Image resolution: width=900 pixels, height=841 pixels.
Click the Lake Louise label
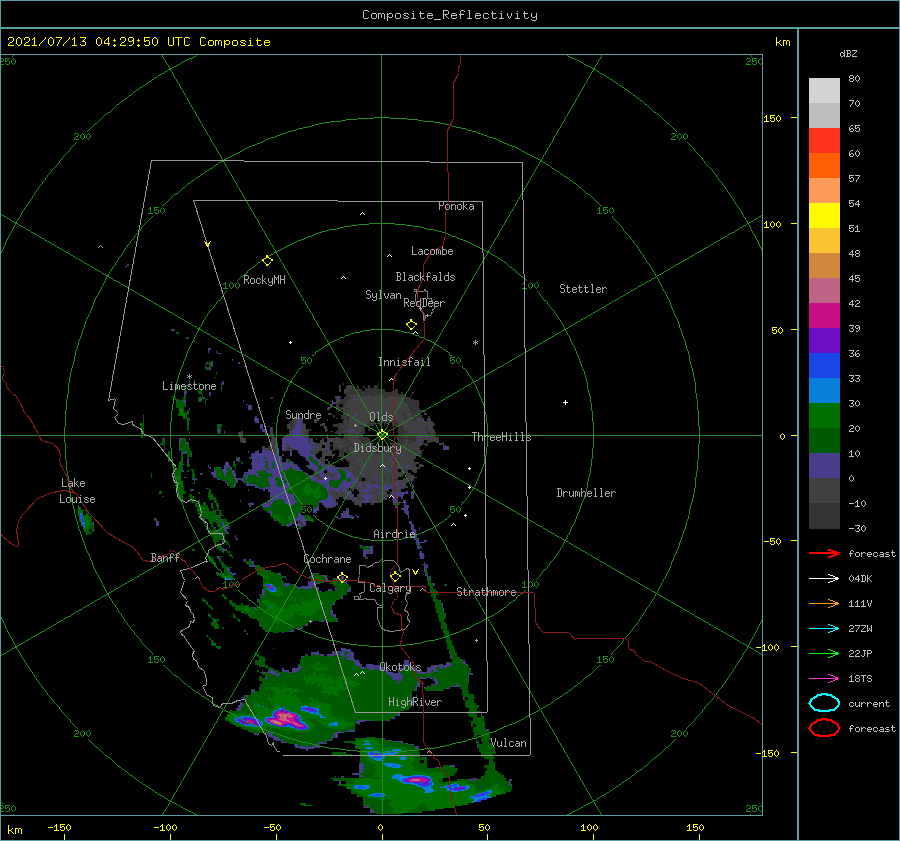click(77, 491)
